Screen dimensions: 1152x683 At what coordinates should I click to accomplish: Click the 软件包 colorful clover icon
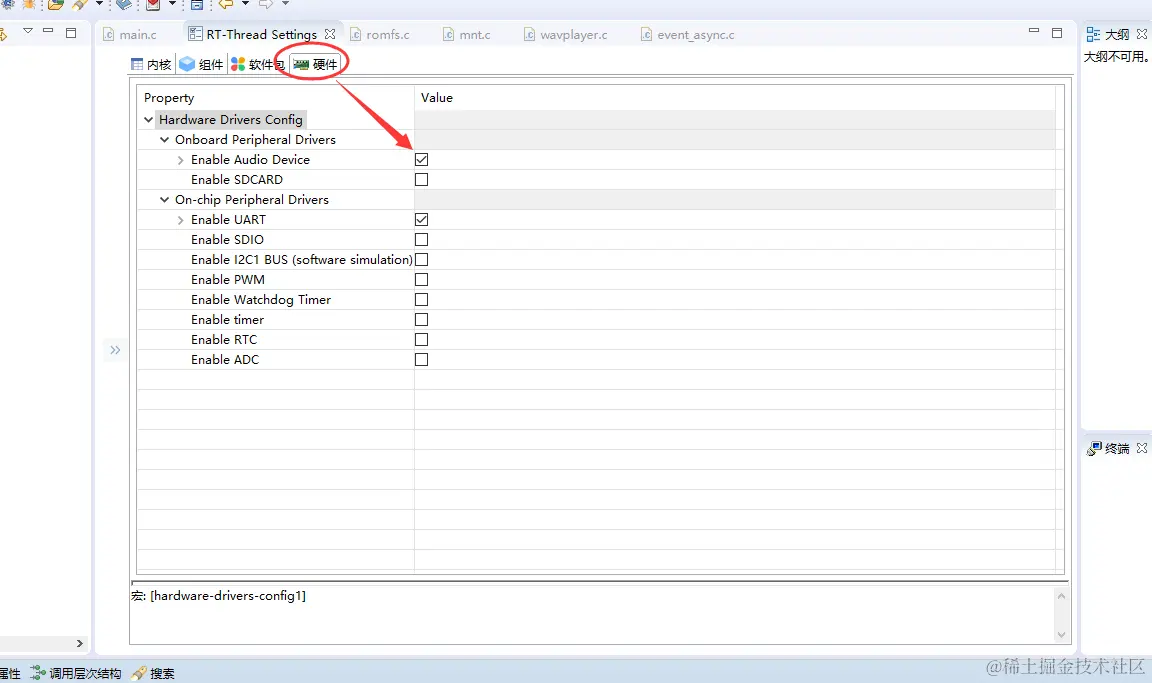point(238,65)
